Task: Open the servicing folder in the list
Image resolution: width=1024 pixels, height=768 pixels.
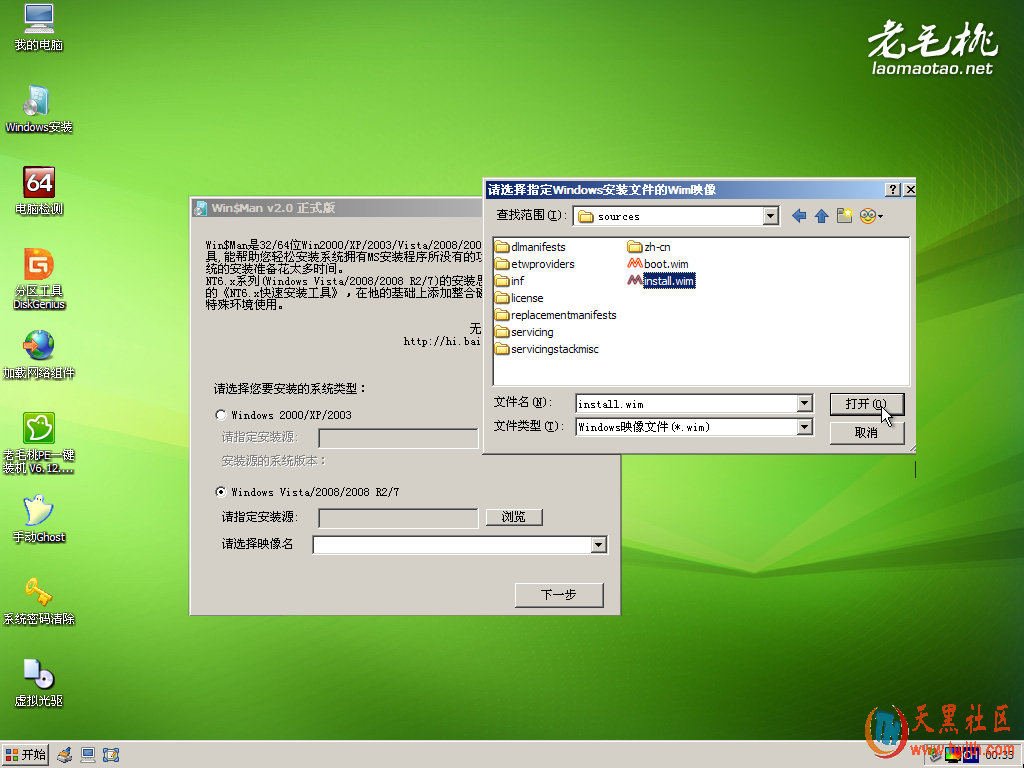Action: point(531,332)
